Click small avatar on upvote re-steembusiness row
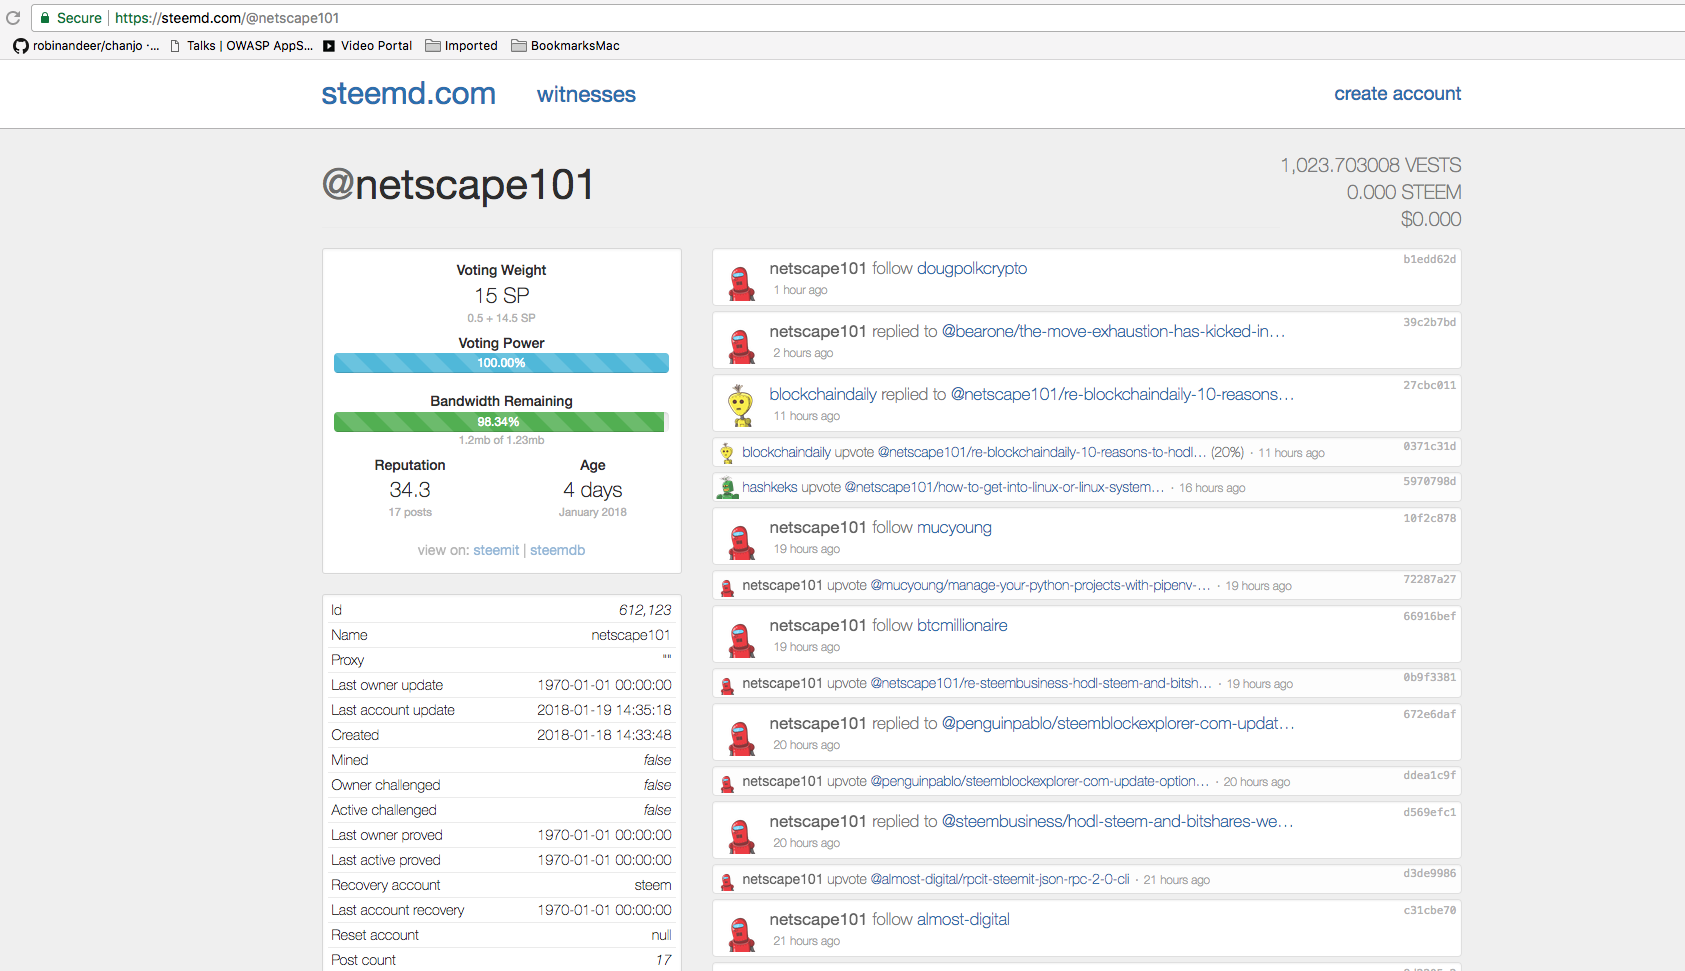The width and height of the screenshot is (1685, 971). coord(727,685)
